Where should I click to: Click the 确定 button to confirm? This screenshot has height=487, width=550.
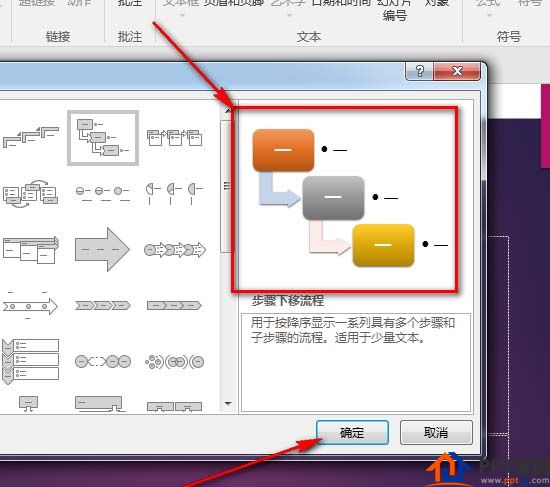pyautogui.click(x=352, y=433)
